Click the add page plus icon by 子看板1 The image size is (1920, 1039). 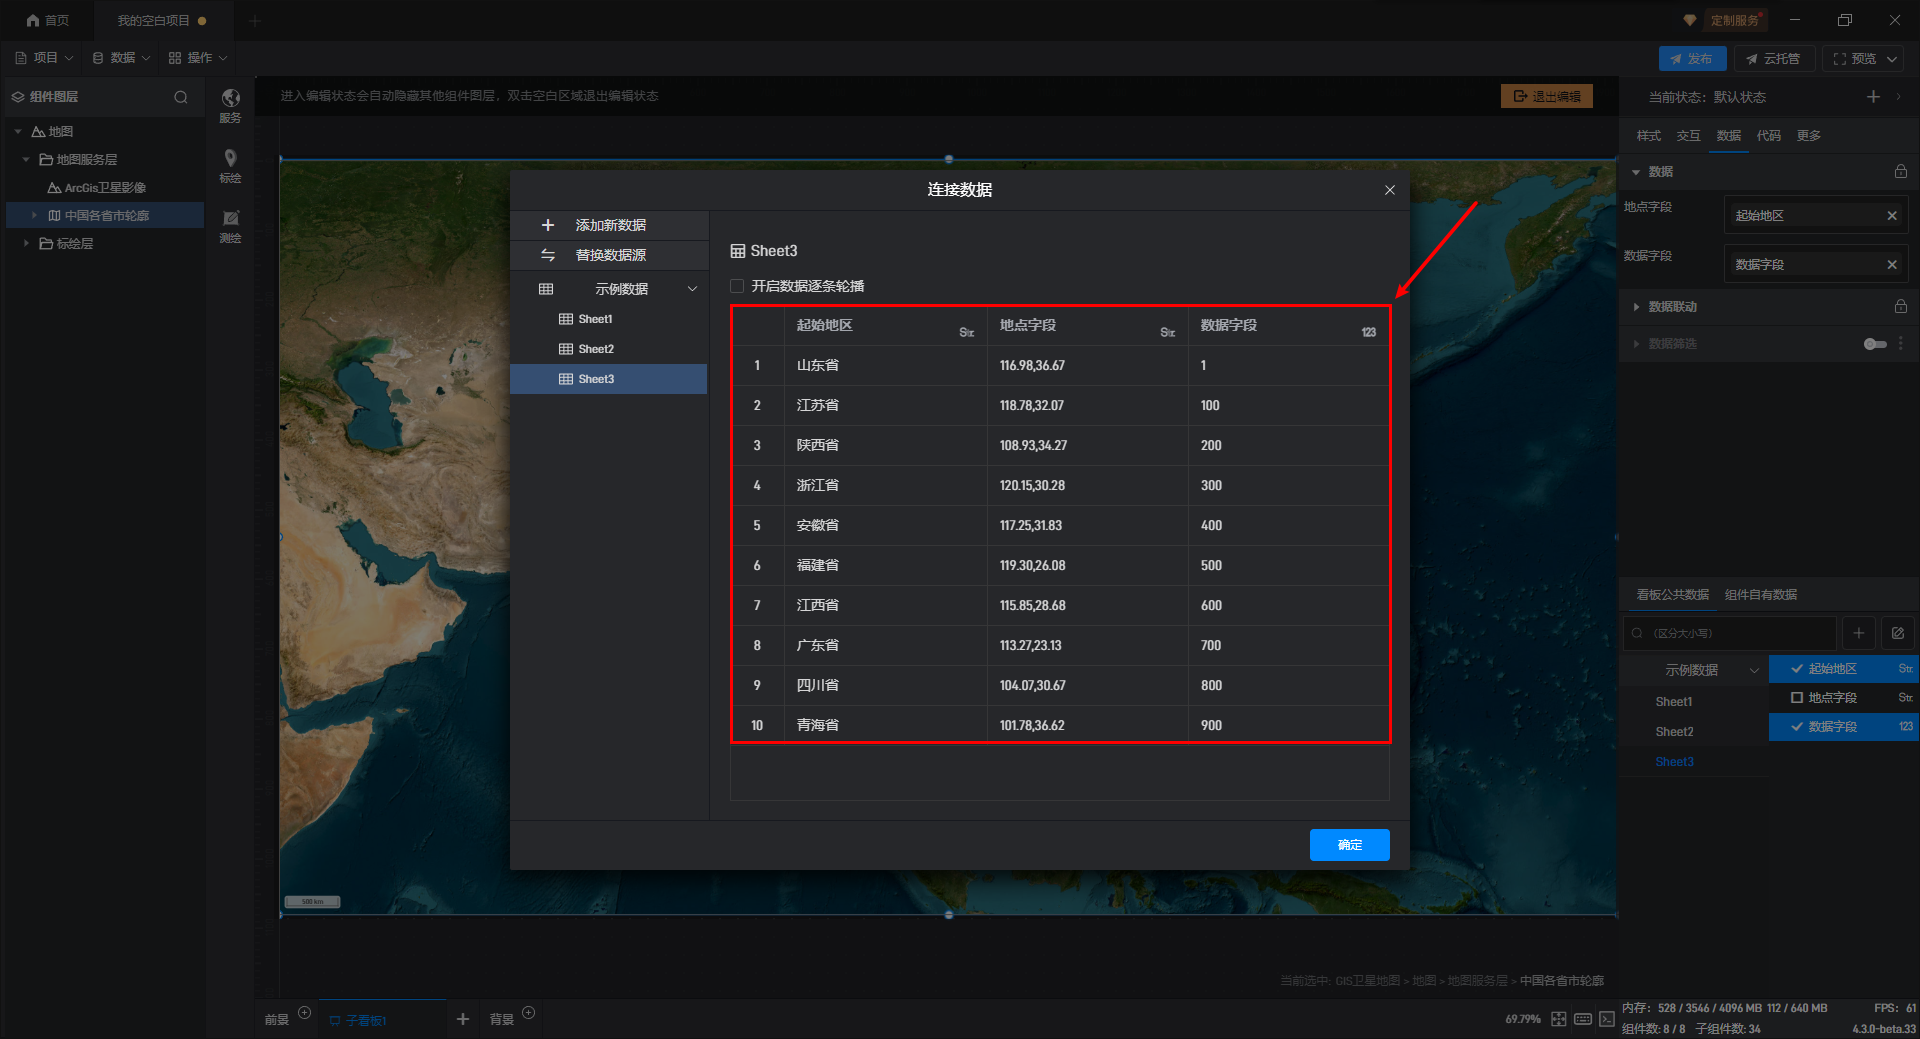pyautogui.click(x=463, y=1019)
